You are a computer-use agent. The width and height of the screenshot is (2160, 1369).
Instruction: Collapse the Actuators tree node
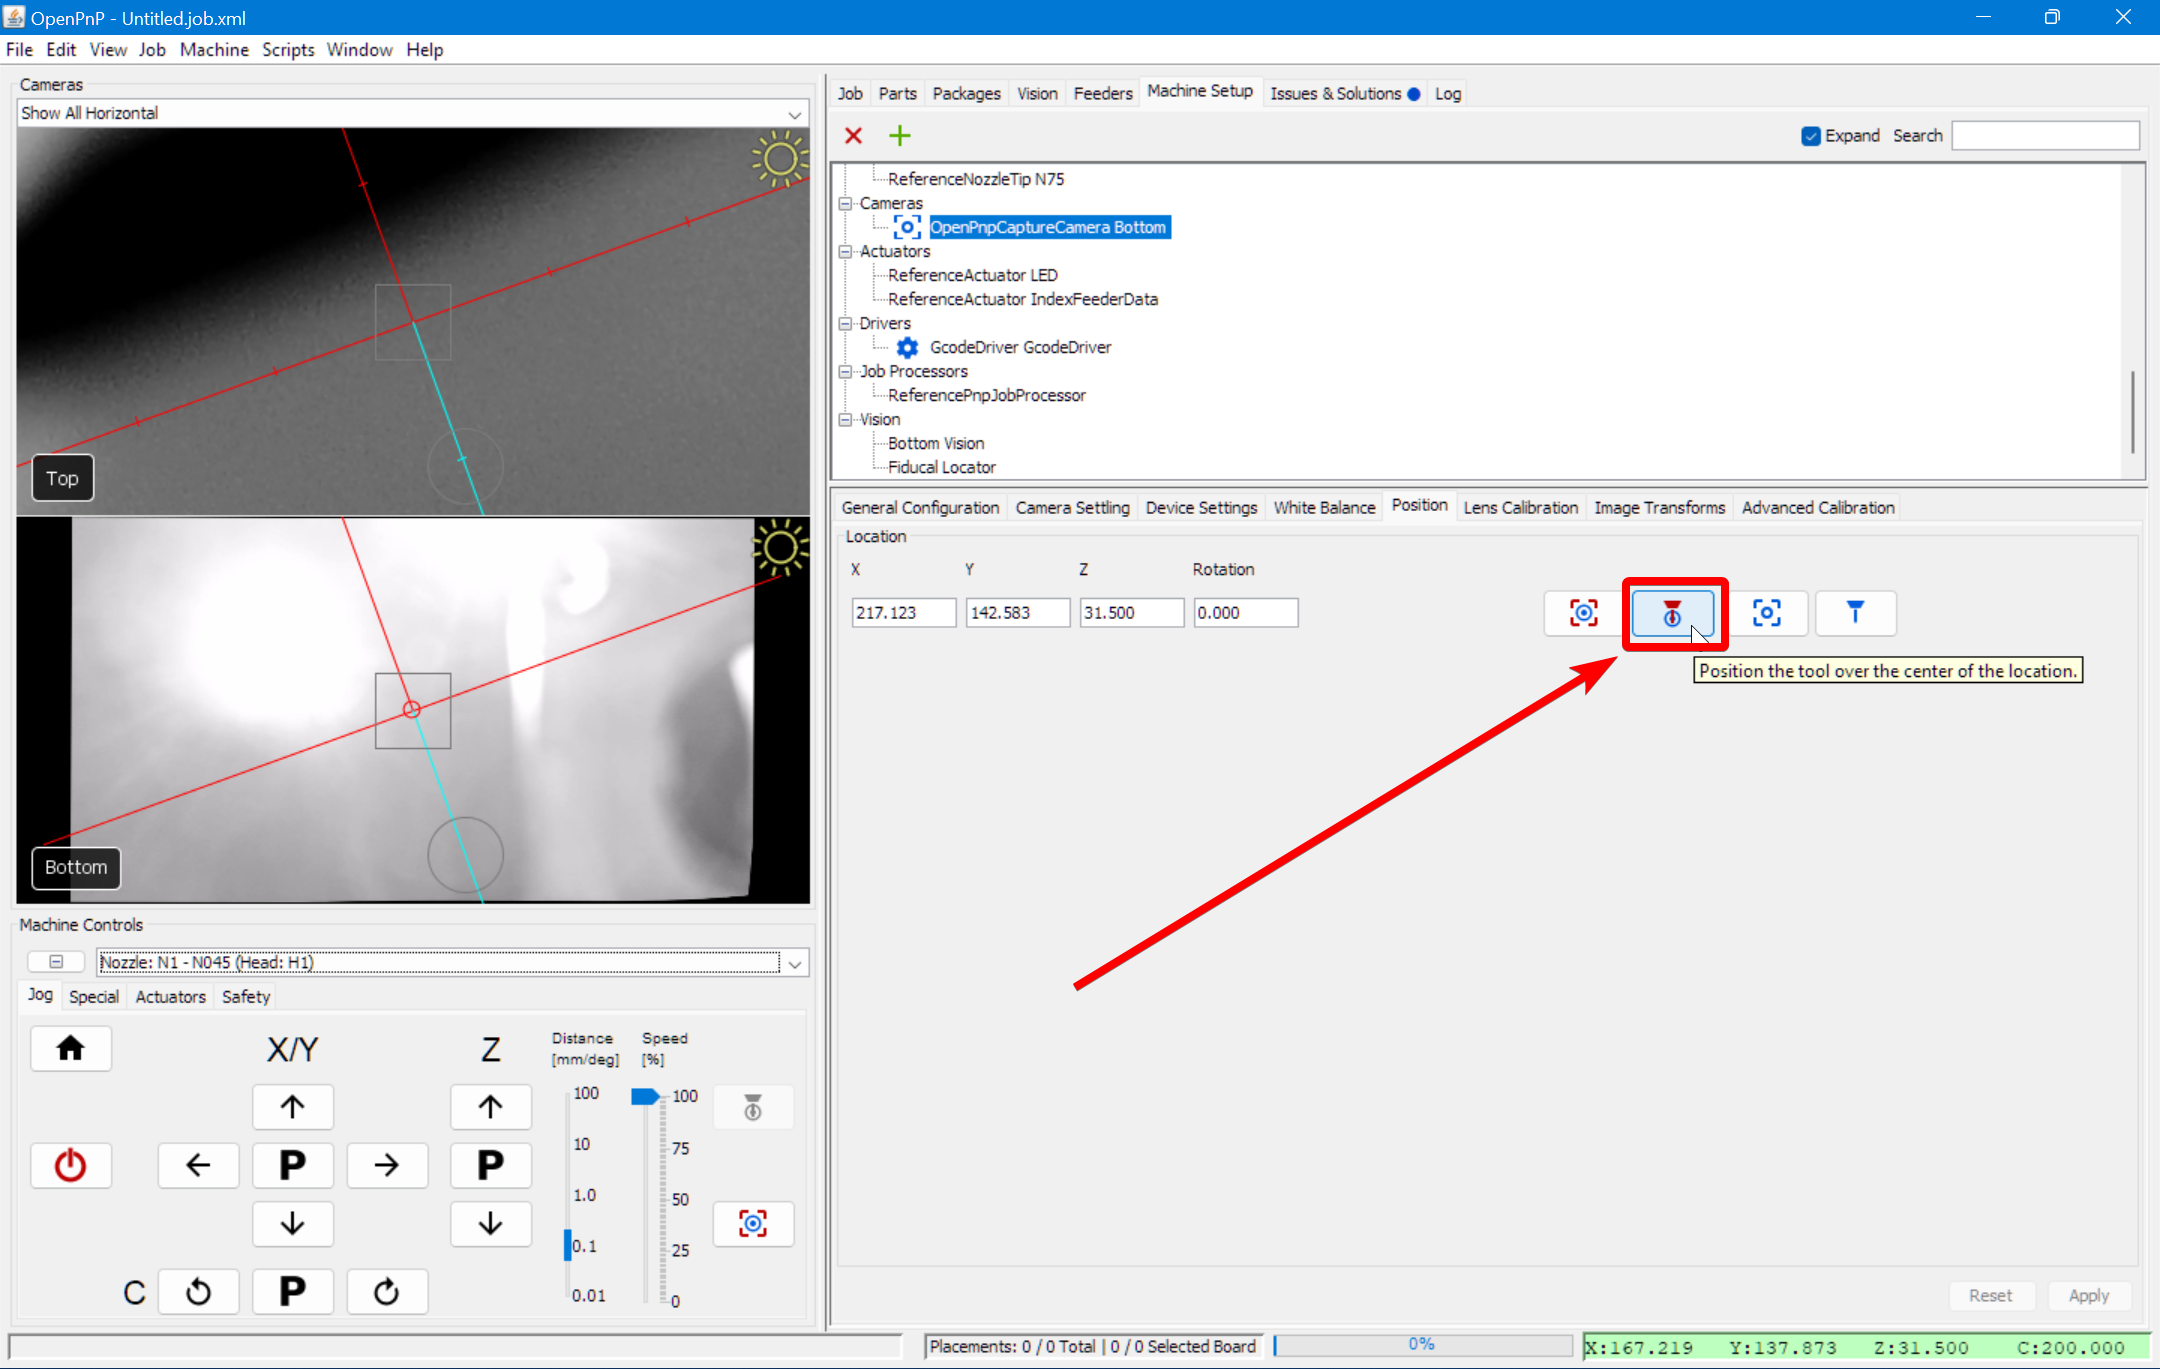click(846, 251)
